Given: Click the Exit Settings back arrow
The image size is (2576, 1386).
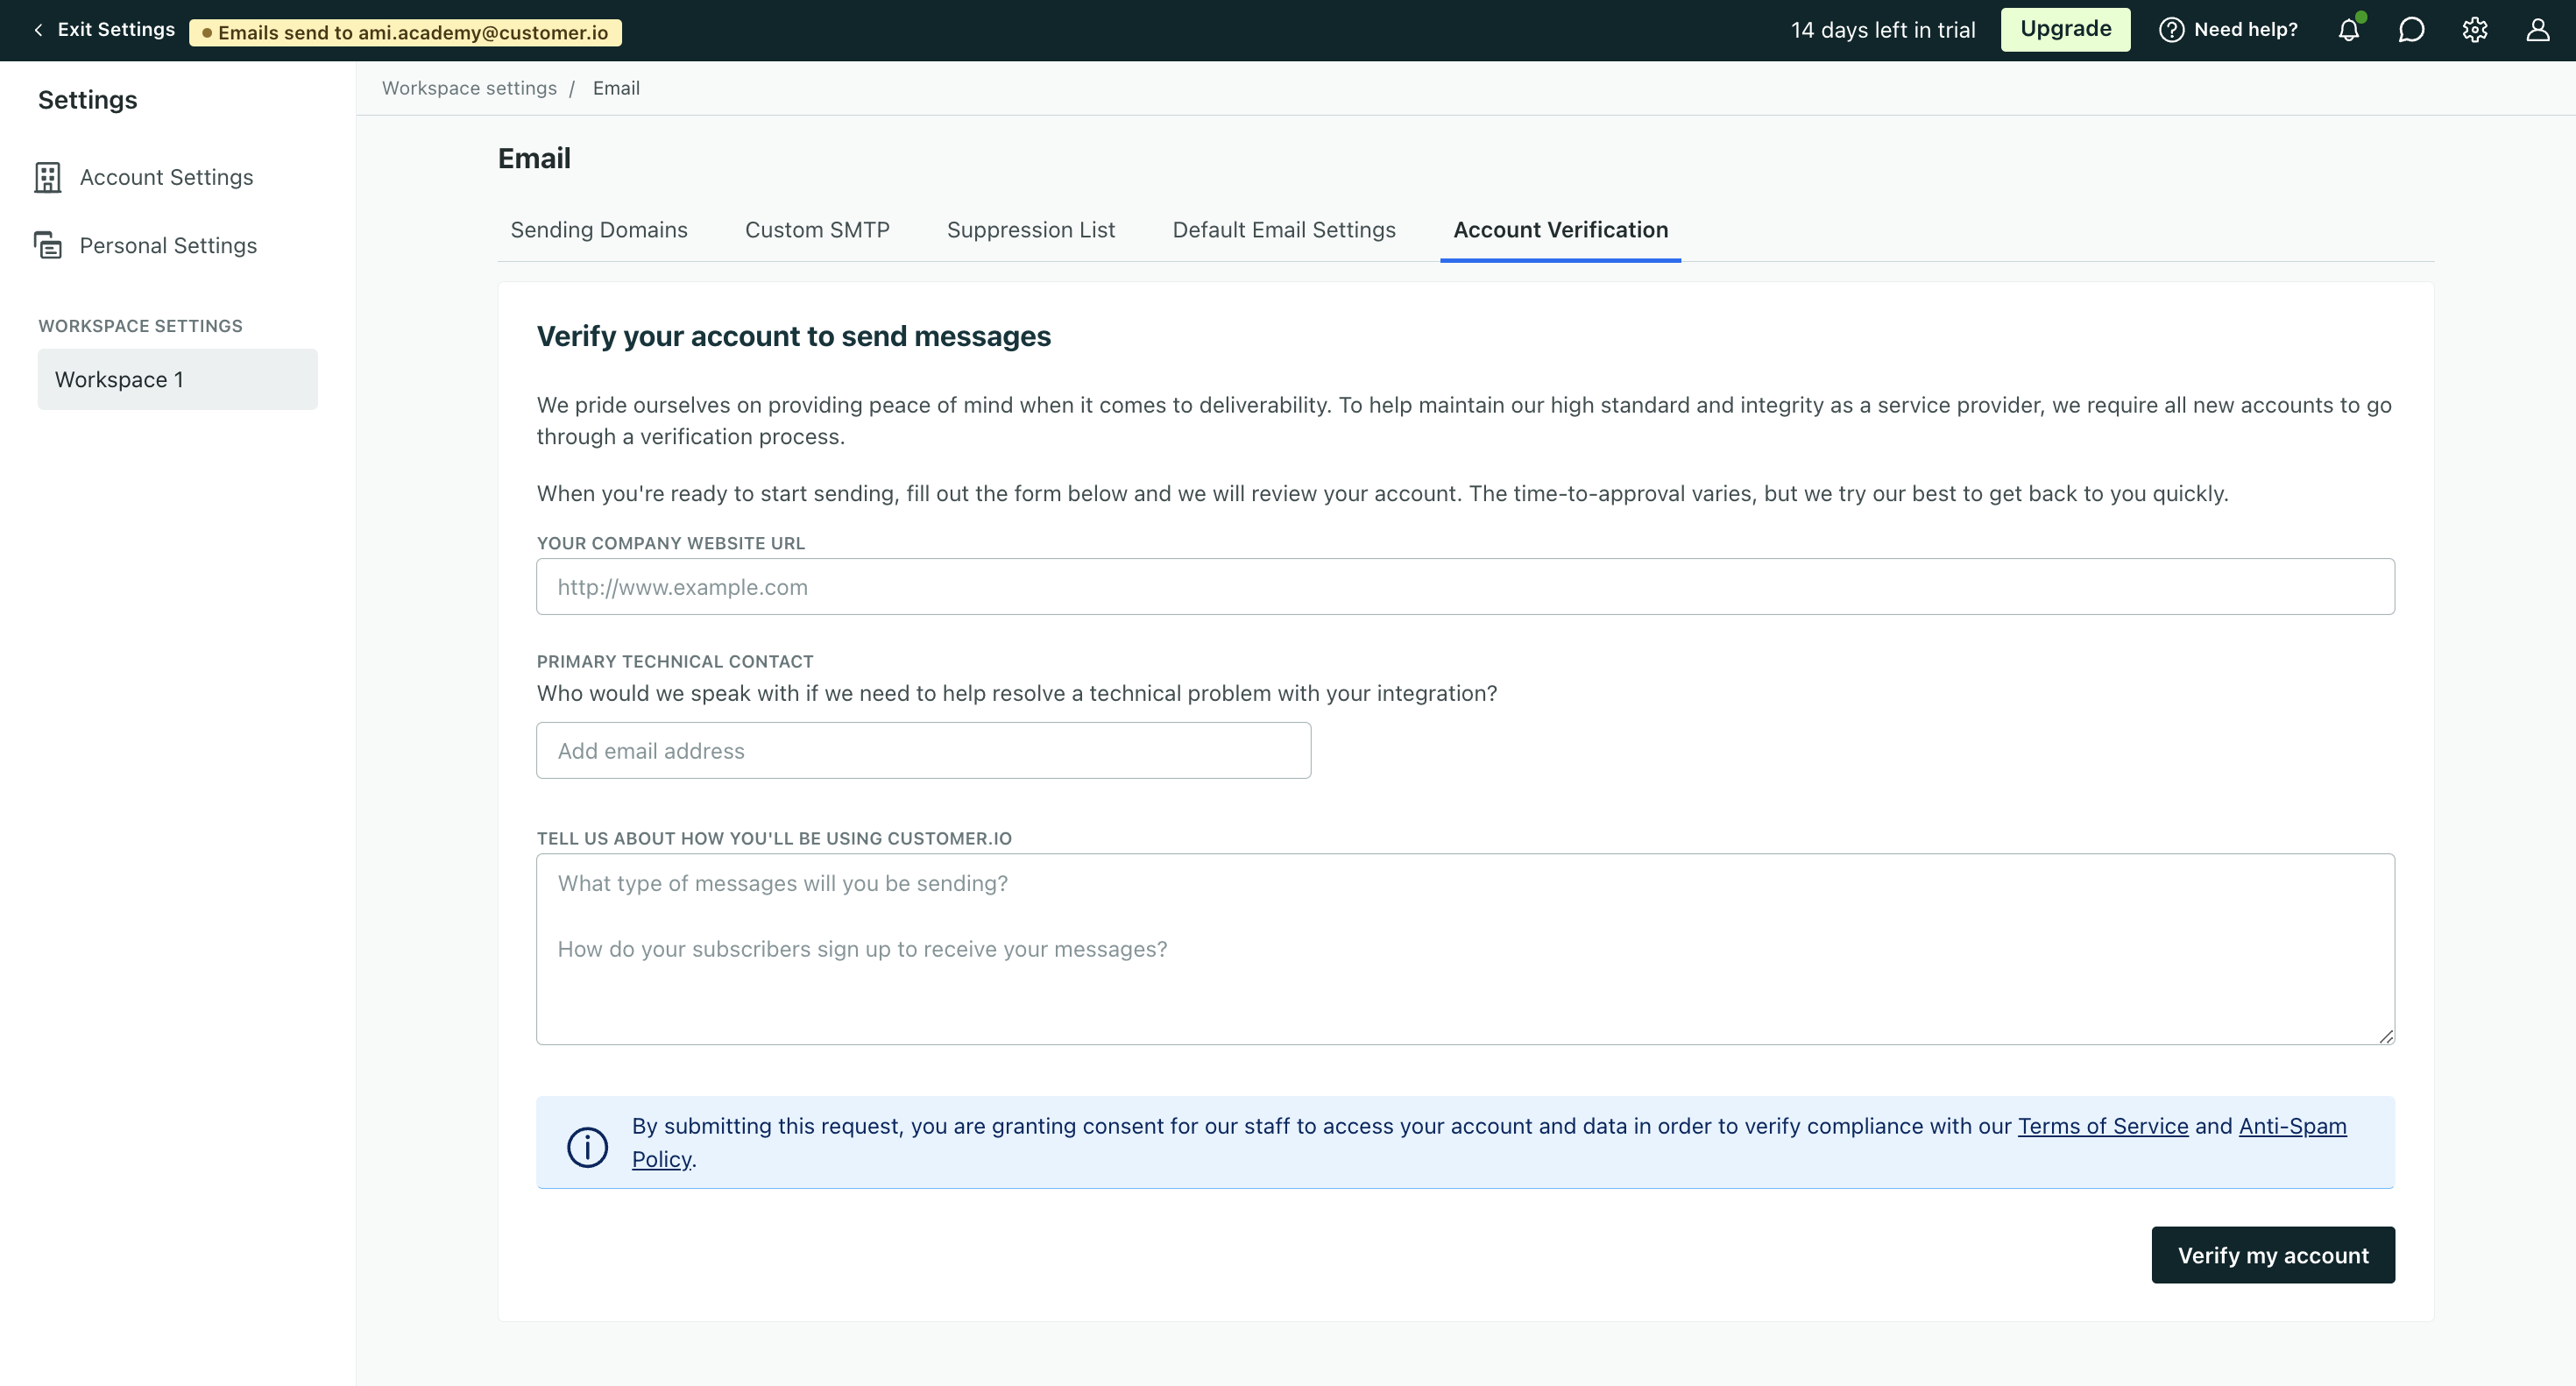Looking at the screenshot, I should [38, 30].
